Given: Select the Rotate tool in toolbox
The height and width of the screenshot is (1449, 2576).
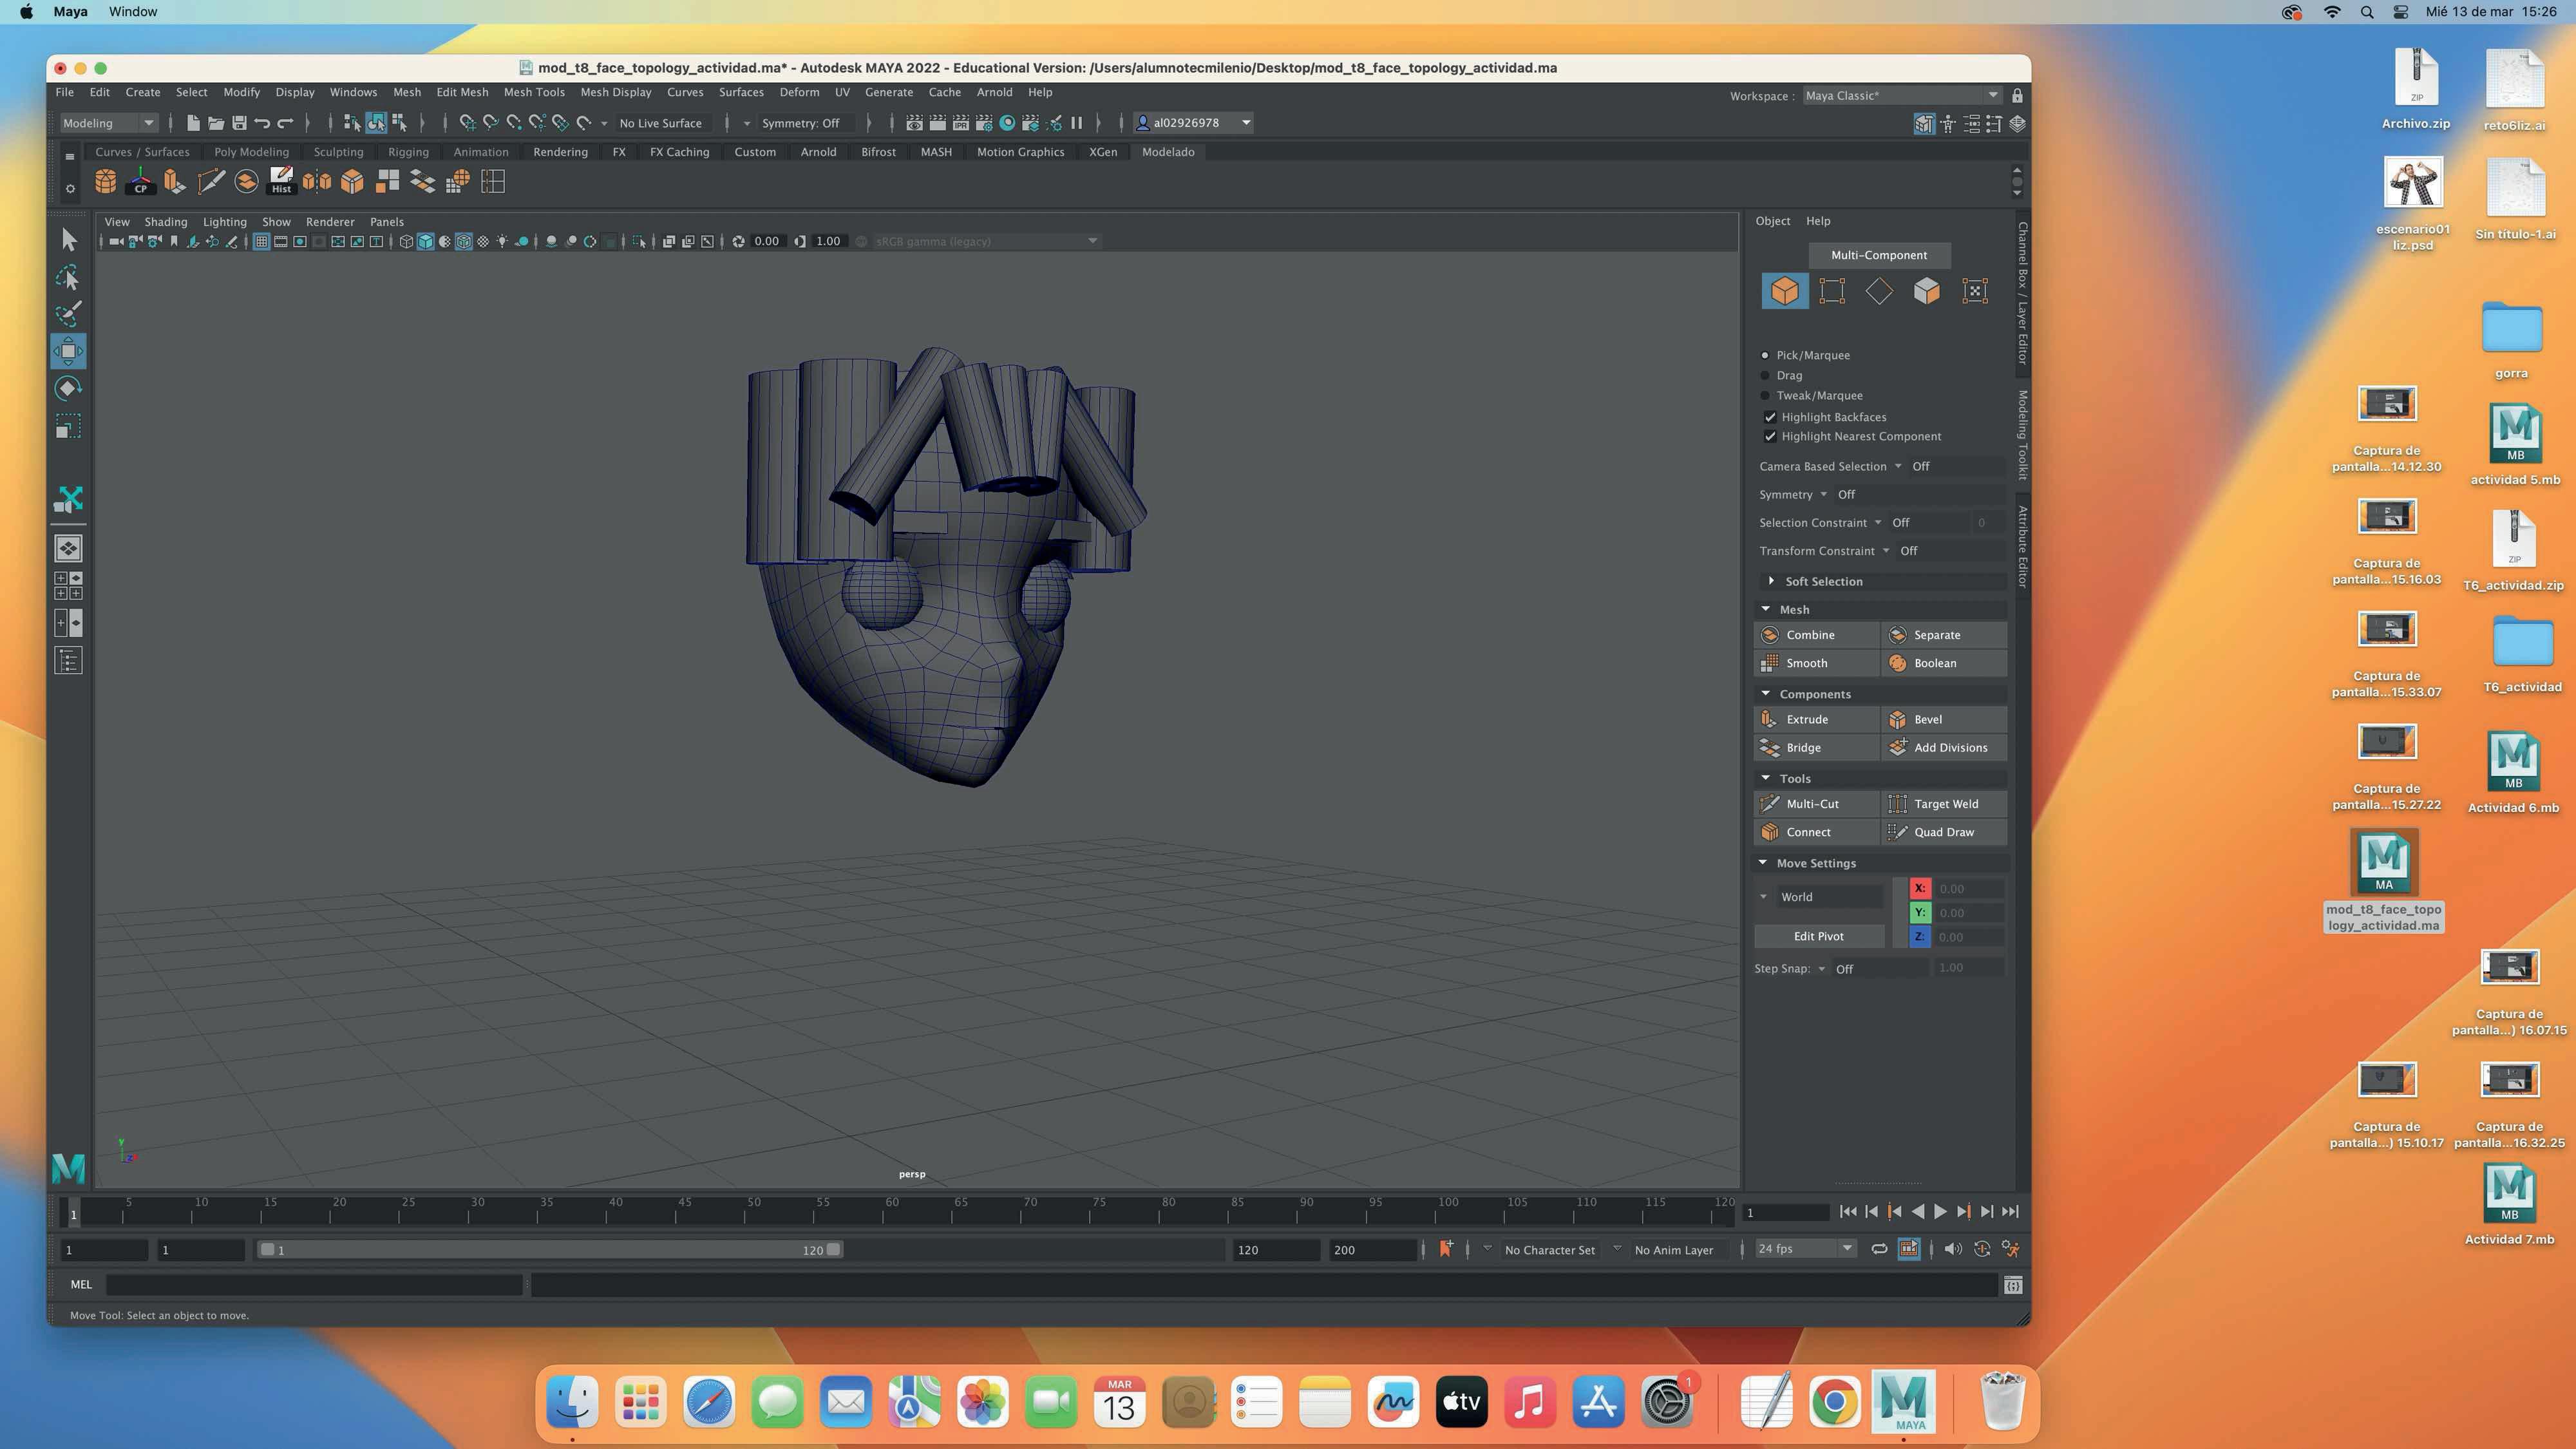Looking at the screenshot, I should pyautogui.click(x=68, y=389).
